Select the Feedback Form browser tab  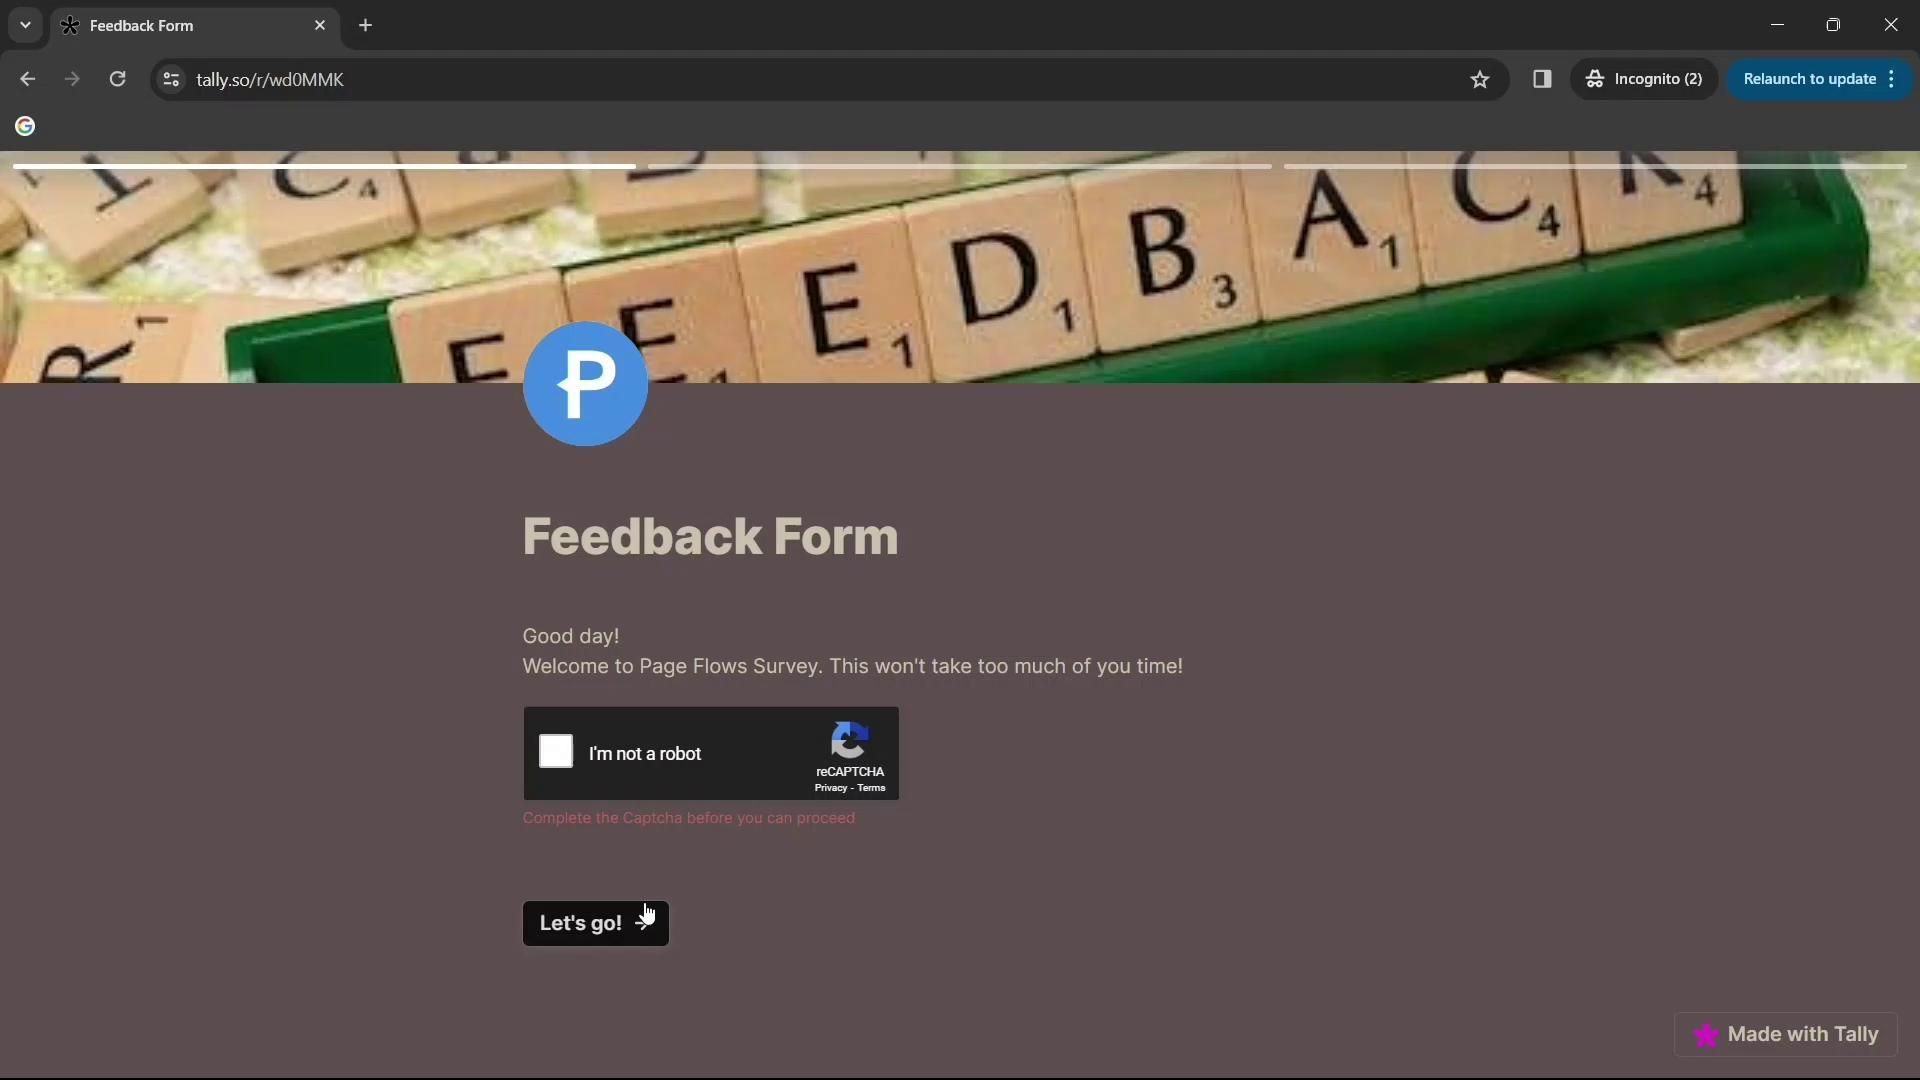point(180,25)
